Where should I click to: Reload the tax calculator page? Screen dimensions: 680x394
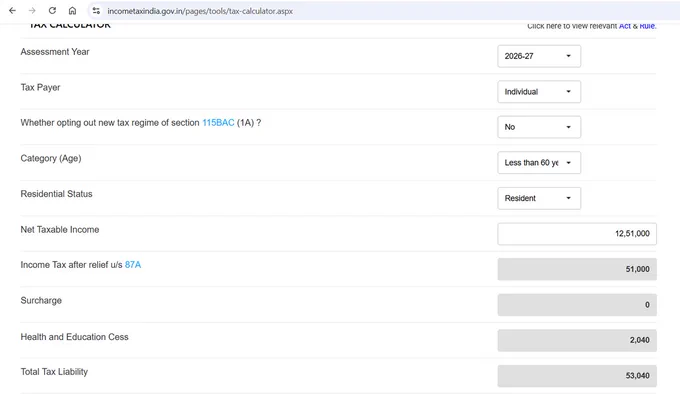[x=52, y=11]
